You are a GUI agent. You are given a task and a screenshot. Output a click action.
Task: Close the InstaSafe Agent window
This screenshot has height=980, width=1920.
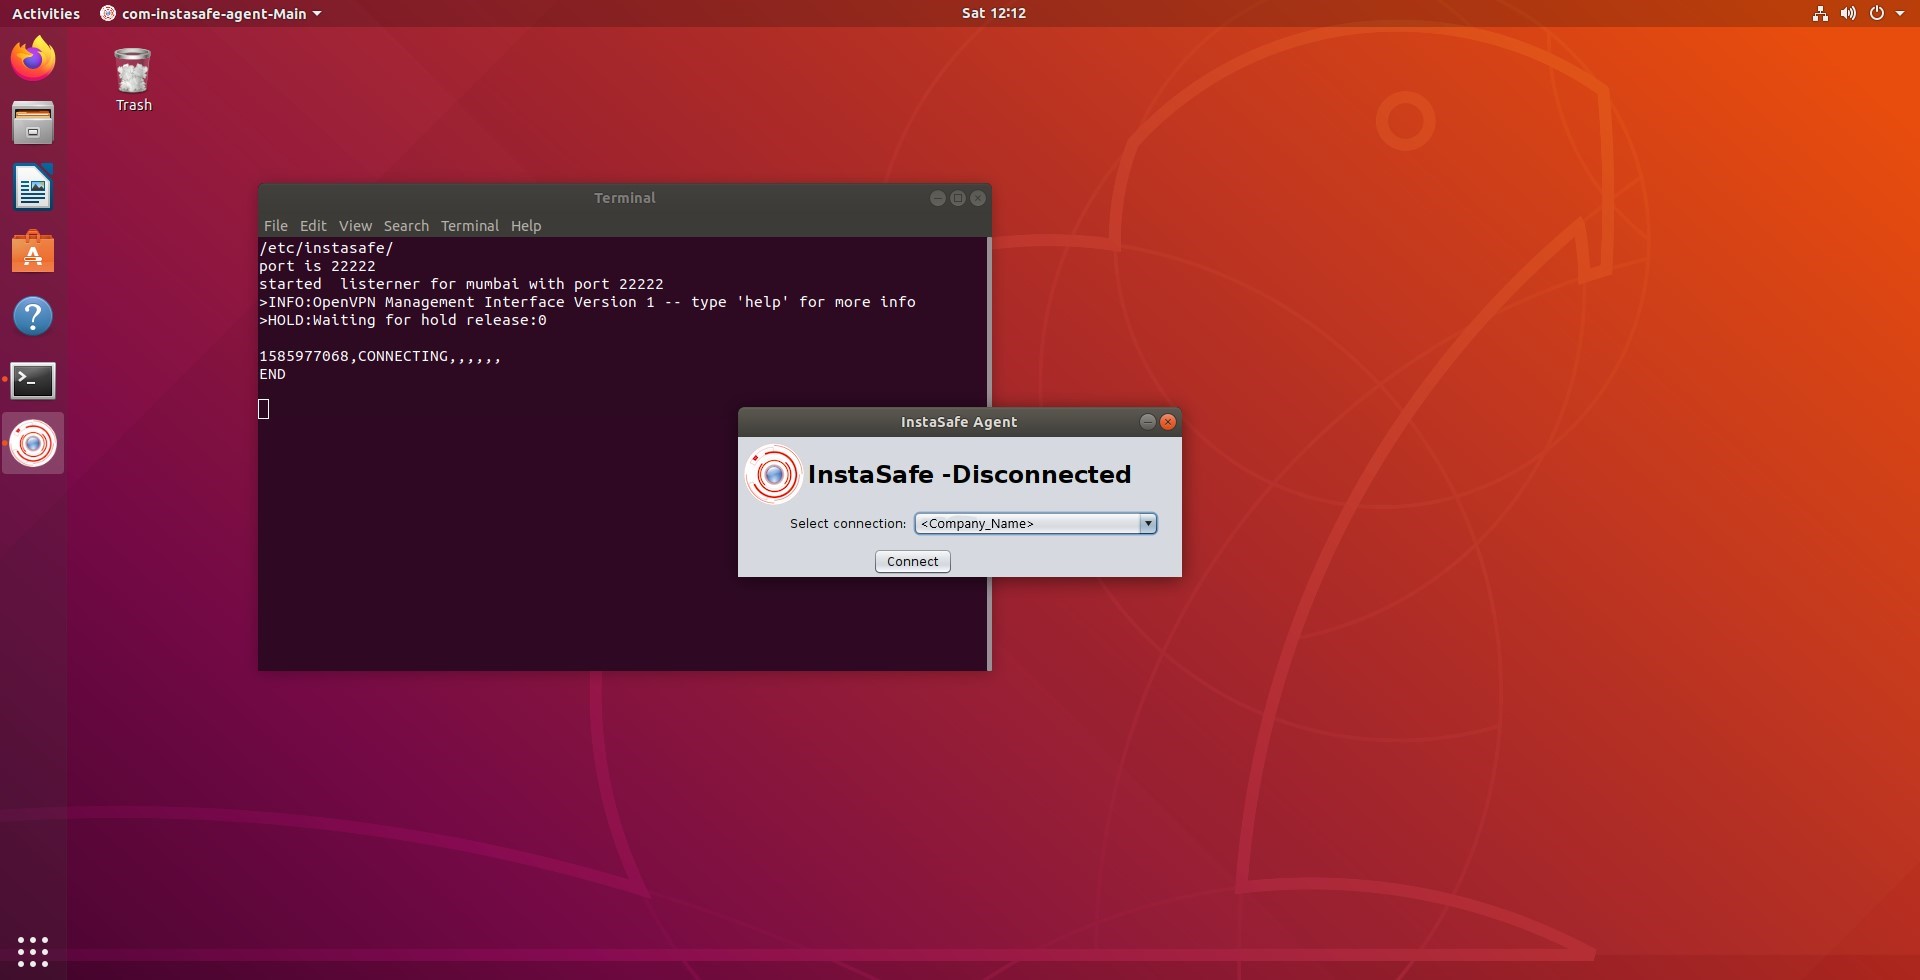[1168, 422]
